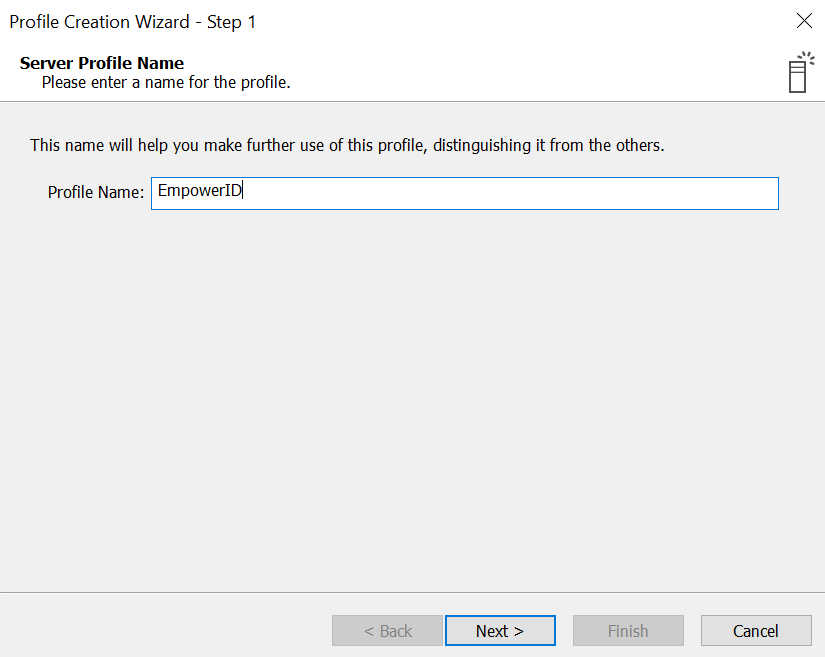Click the 'Server Profile Name' heading
Viewport: 825px width, 657px height.
coord(101,63)
